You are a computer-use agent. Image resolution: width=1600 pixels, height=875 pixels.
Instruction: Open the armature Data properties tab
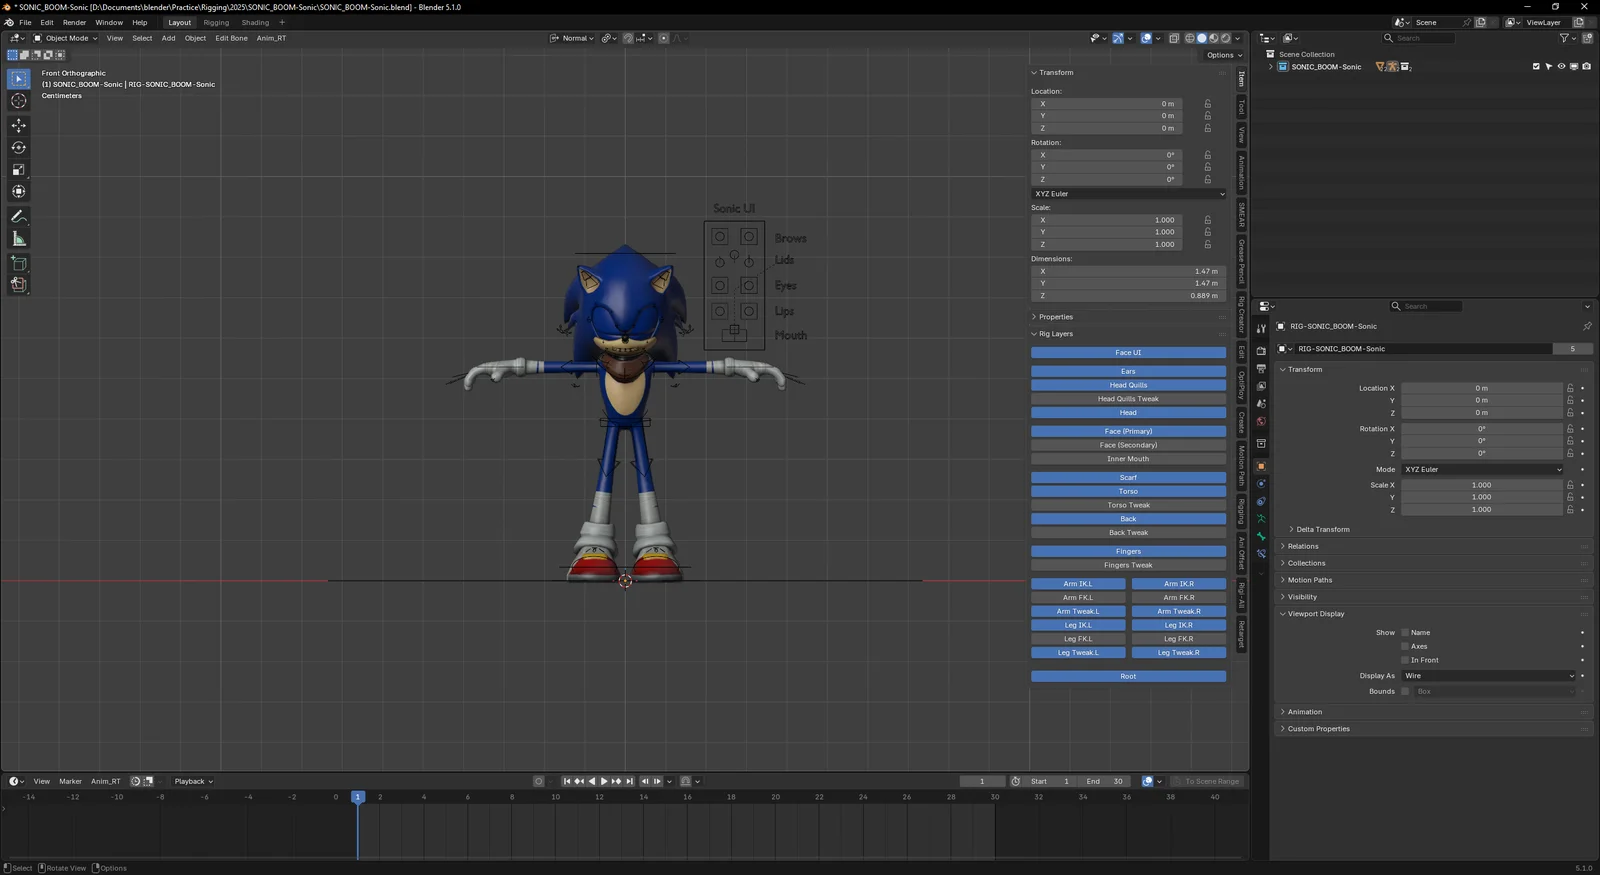click(x=1261, y=519)
